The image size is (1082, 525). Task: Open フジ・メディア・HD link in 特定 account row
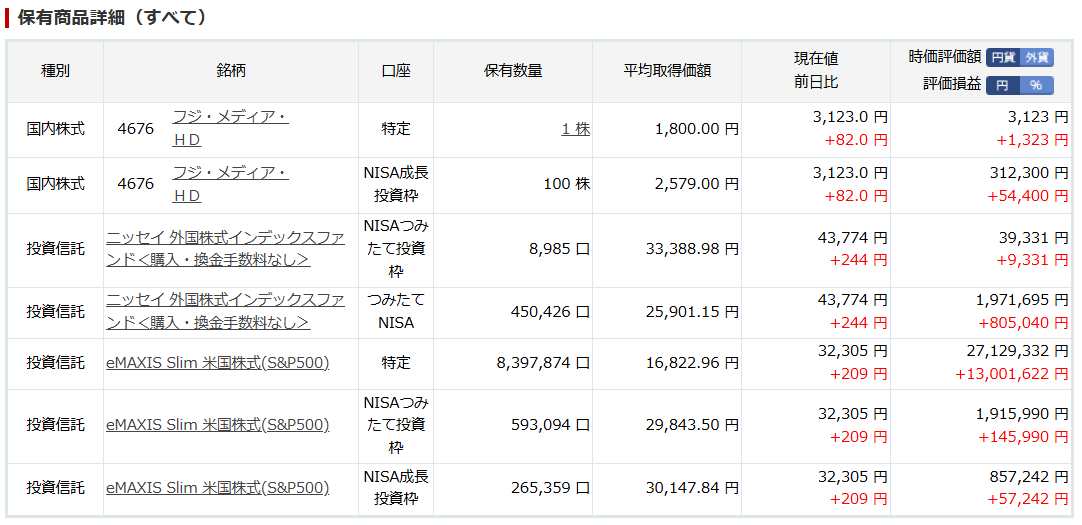tap(230, 129)
